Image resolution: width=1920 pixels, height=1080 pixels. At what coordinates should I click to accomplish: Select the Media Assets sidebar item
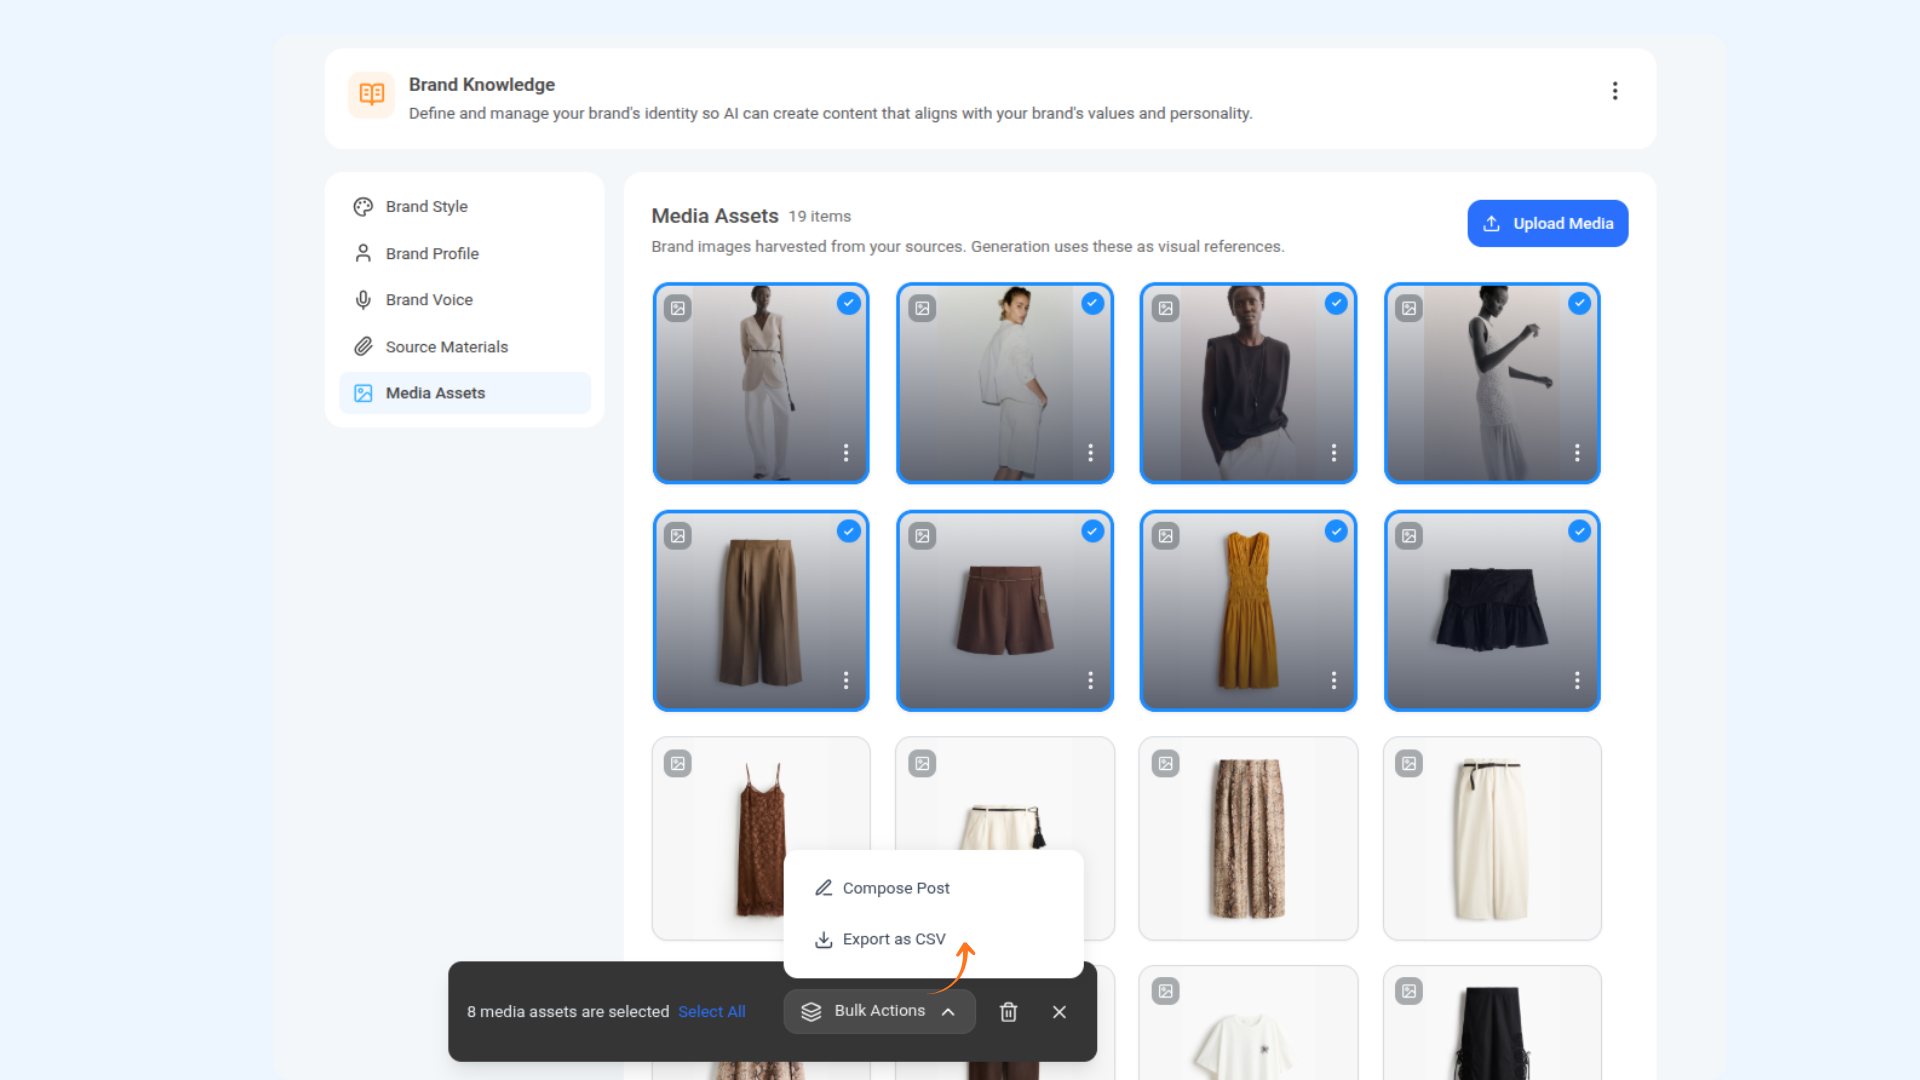pyautogui.click(x=465, y=393)
